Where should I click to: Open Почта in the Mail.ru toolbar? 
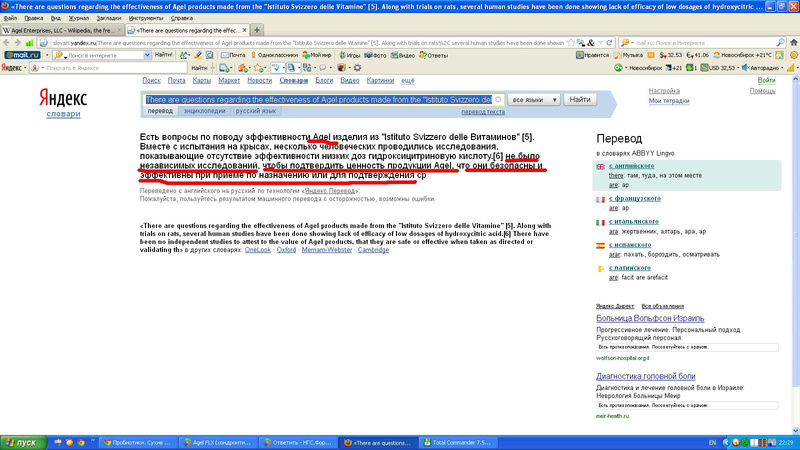[233, 55]
